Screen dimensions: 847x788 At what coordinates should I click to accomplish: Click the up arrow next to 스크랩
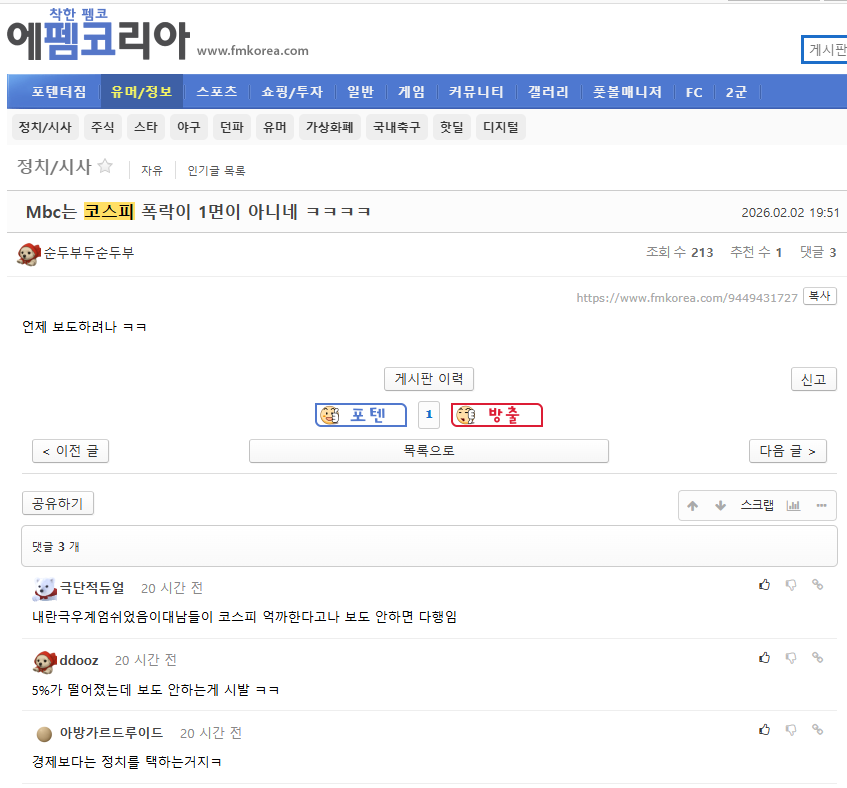click(x=693, y=506)
